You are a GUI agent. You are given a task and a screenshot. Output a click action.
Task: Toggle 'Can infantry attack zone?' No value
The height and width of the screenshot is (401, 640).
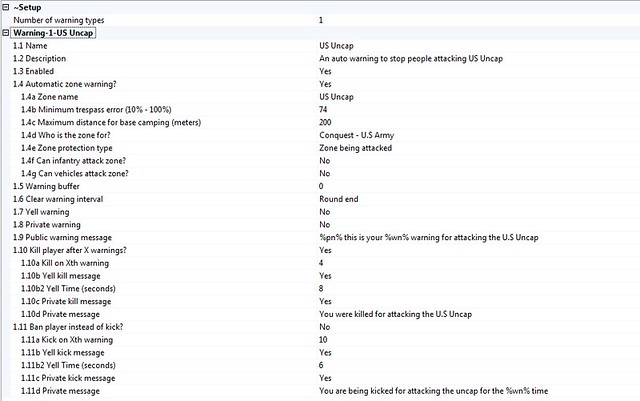[325, 161]
